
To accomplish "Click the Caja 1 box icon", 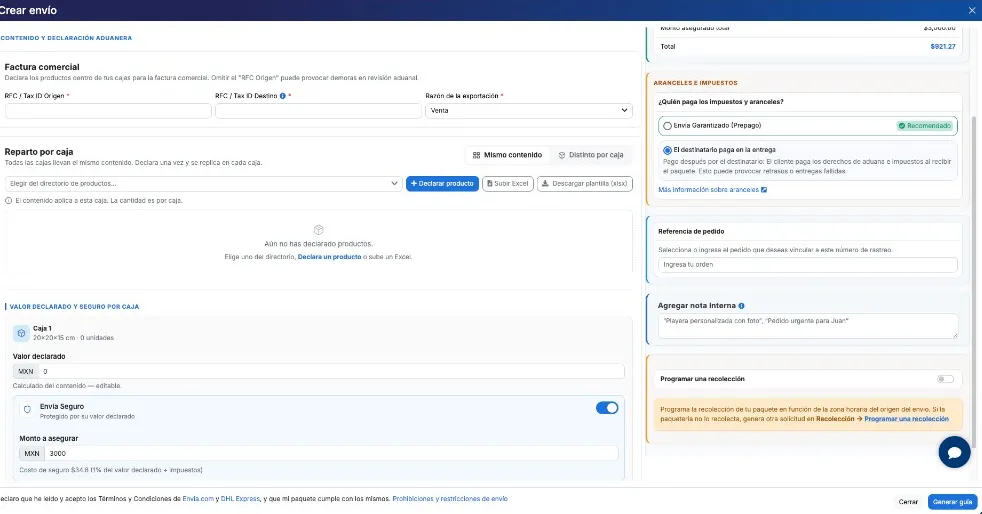I will point(21,333).
